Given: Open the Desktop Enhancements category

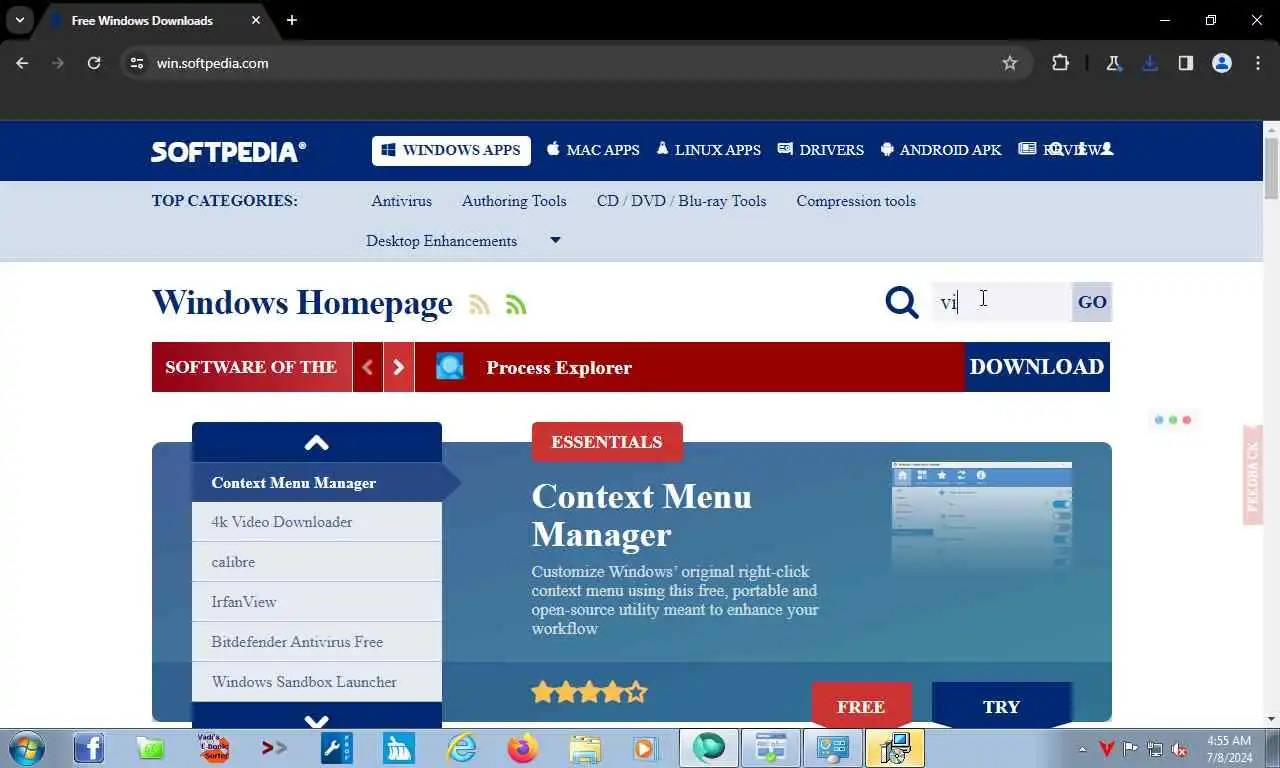Looking at the screenshot, I should click(441, 241).
